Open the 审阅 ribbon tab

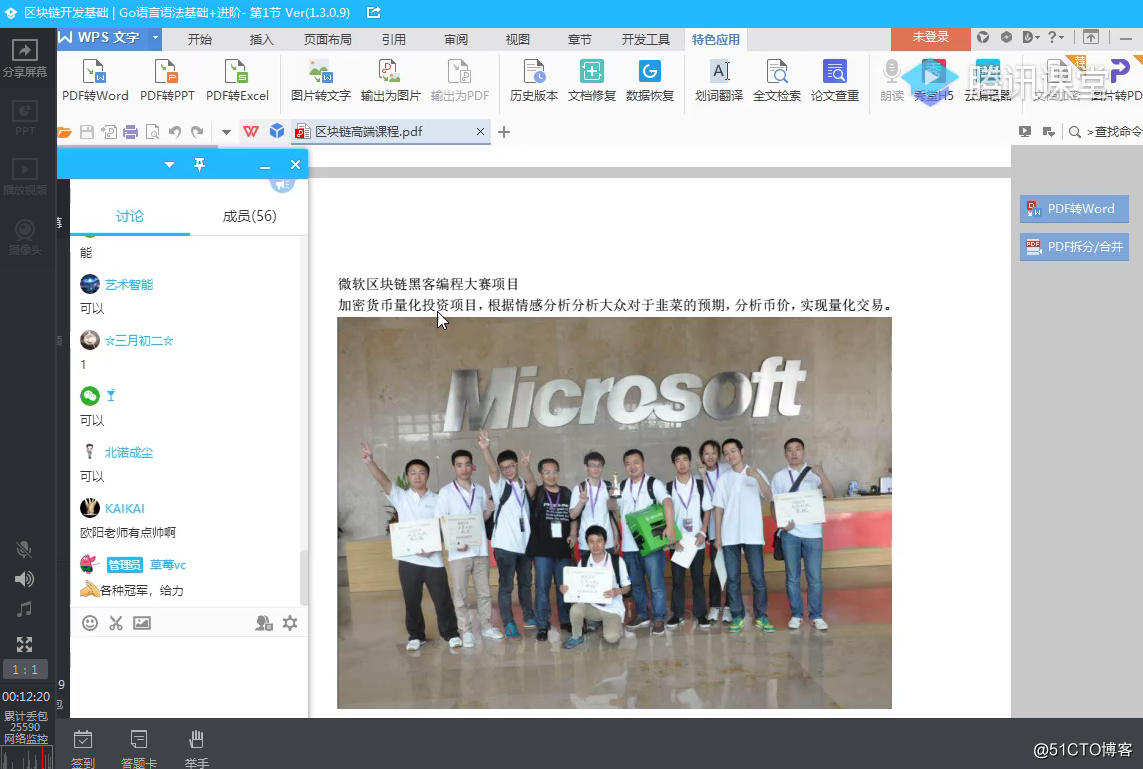(456, 39)
